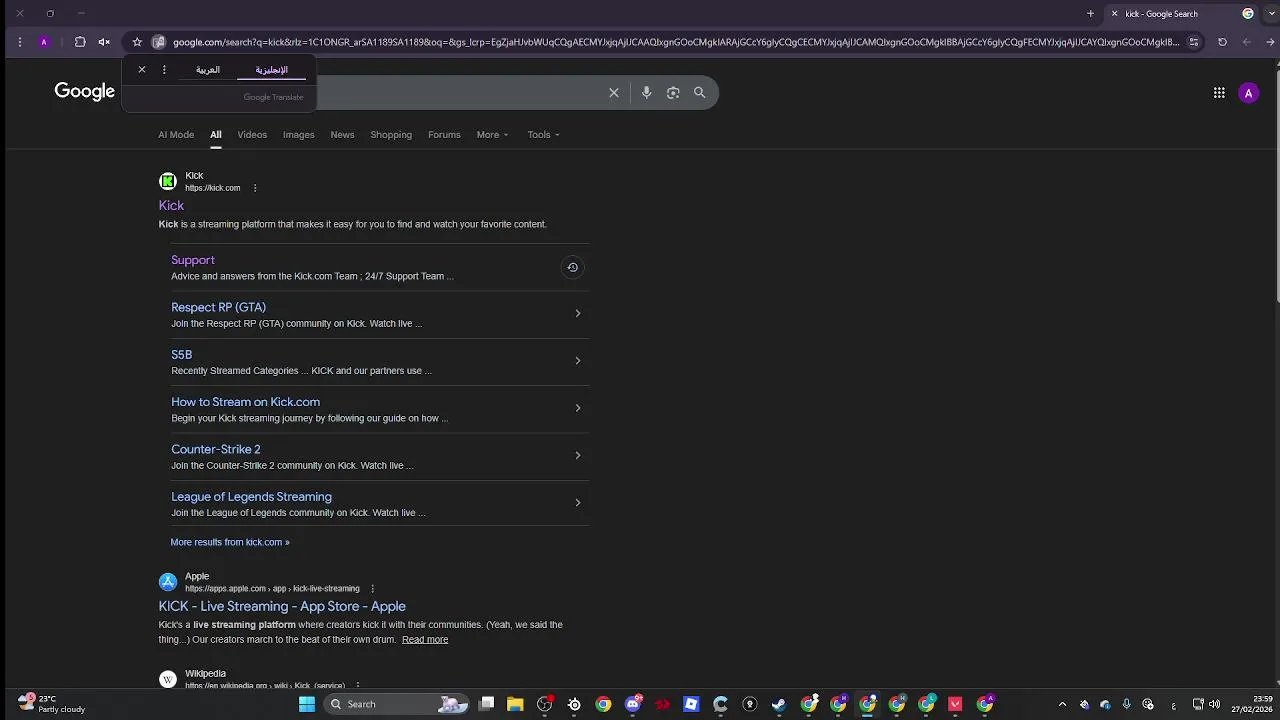
Task: Open a new tab with plus button
Action: tap(1090, 14)
